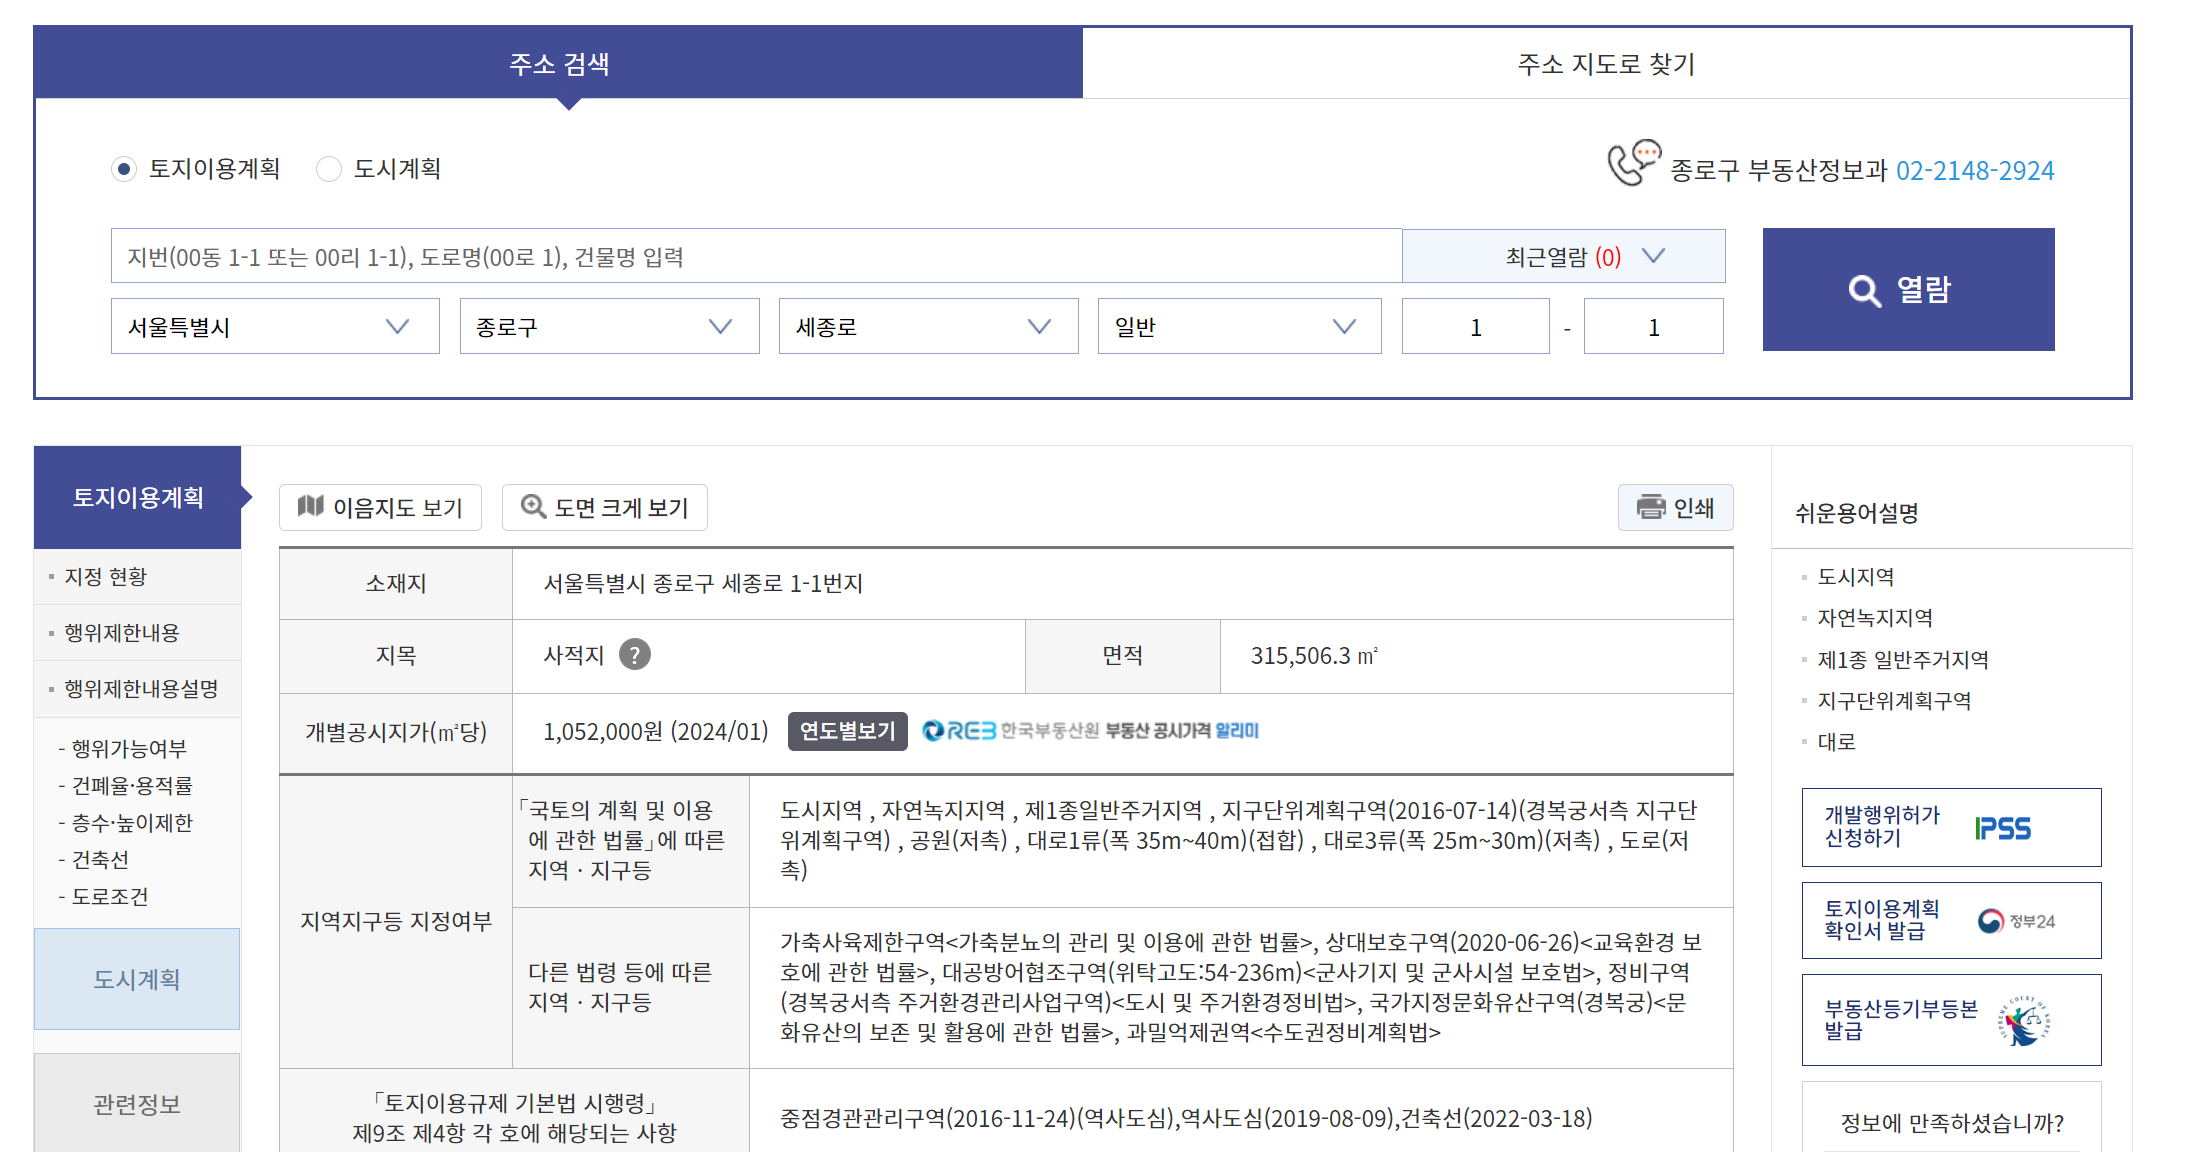Click magnifier icon on 도면 크게 보기
Image resolution: width=2191 pixels, height=1152 pixels.
click(x=533, y=507)
